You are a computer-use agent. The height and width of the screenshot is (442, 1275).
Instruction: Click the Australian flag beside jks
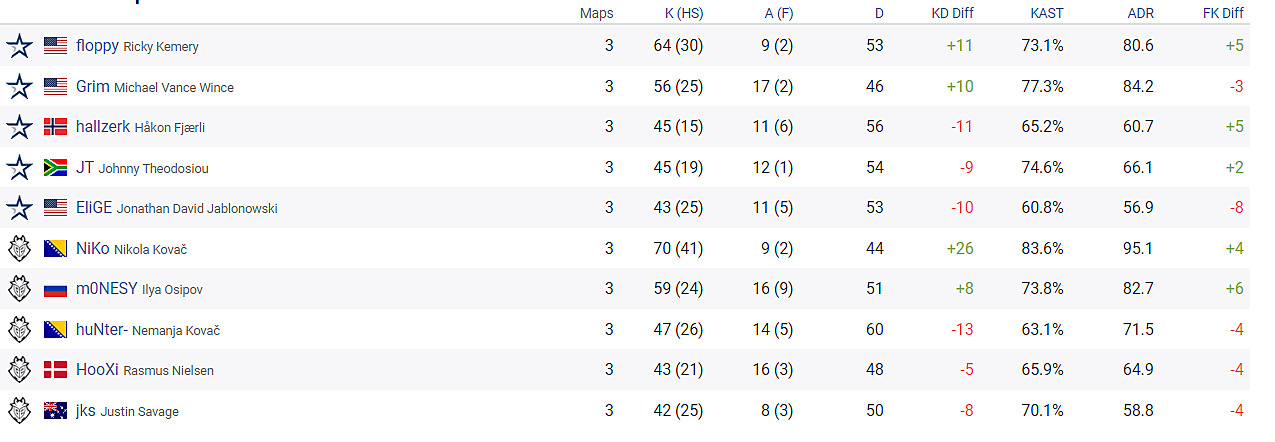pos(56,410)
